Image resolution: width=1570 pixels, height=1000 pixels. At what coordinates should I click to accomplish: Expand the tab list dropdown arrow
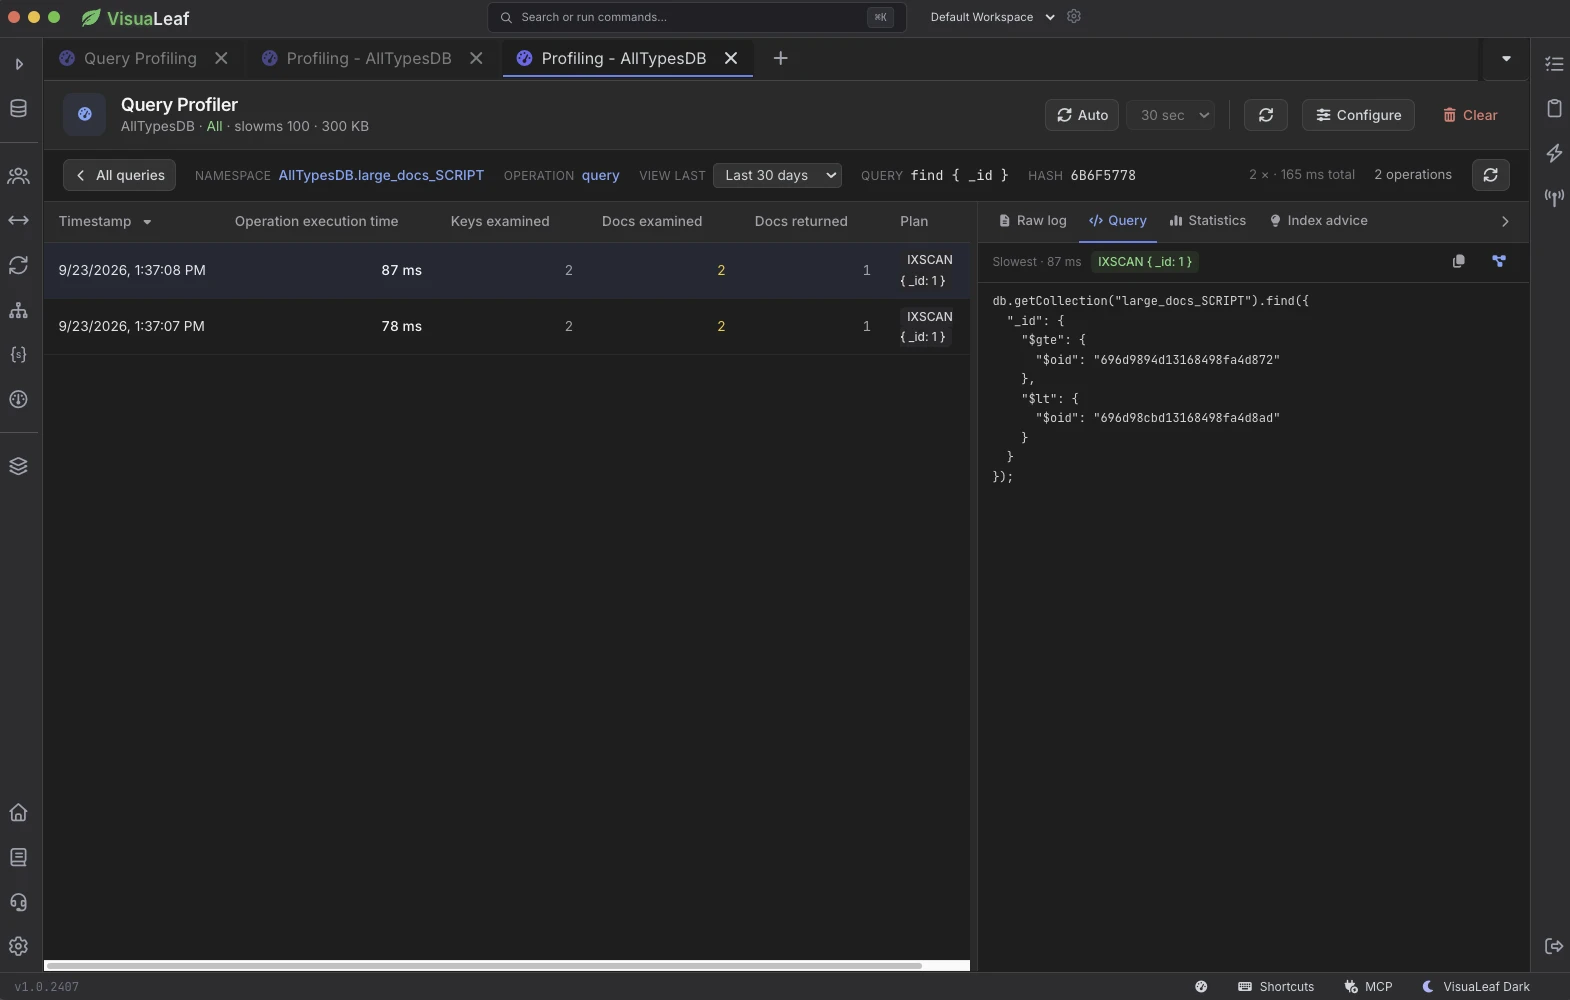[x=1506, y=59]
